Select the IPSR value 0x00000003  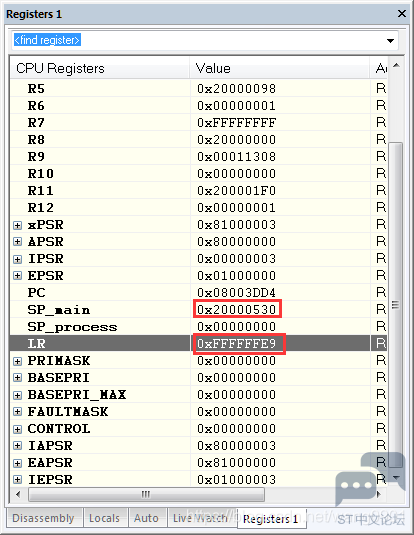[237, 259]
